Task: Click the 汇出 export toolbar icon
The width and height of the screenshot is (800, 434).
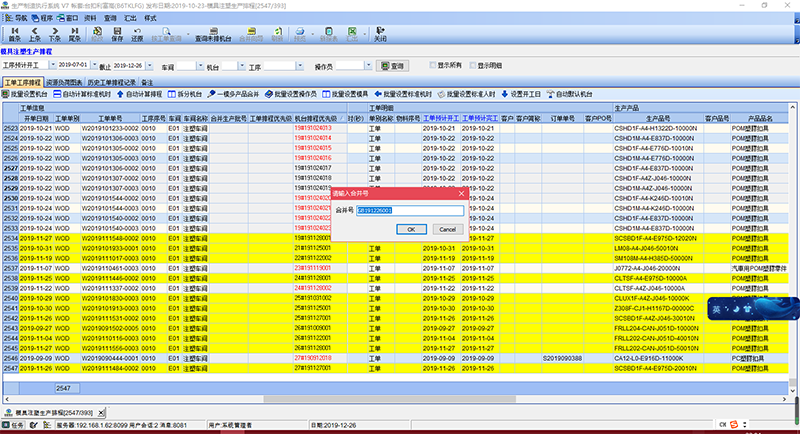Action: (x=352, y=34)
